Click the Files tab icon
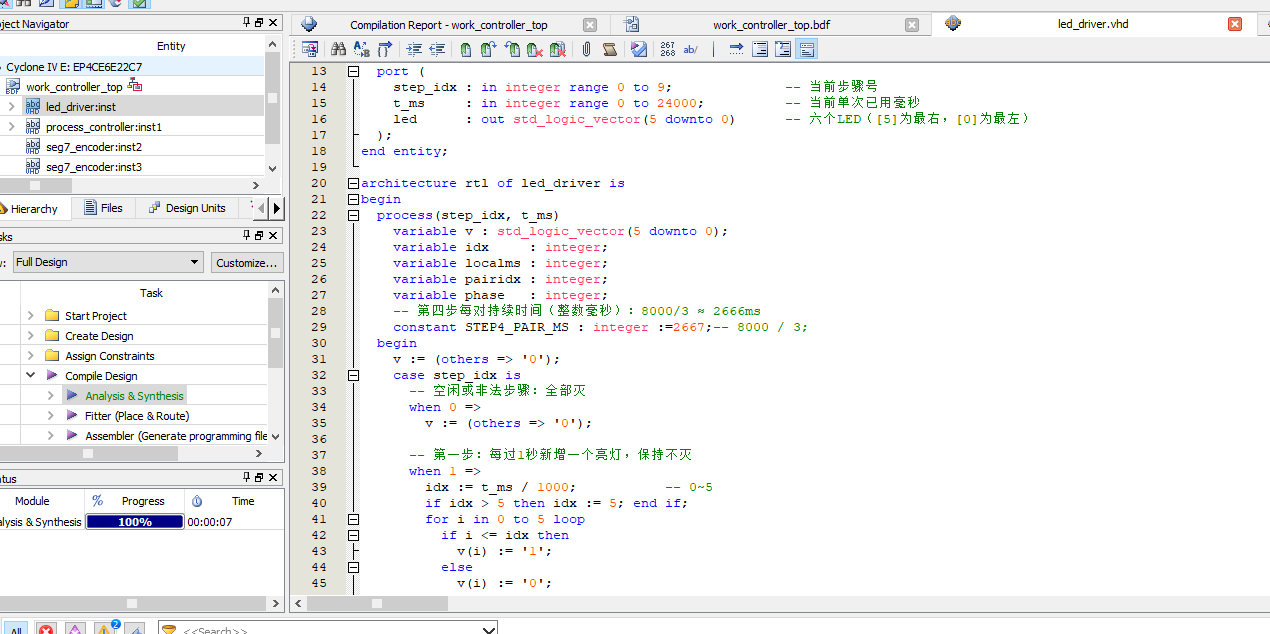This screenshot has height=634, width=1270. pos(90,208)
